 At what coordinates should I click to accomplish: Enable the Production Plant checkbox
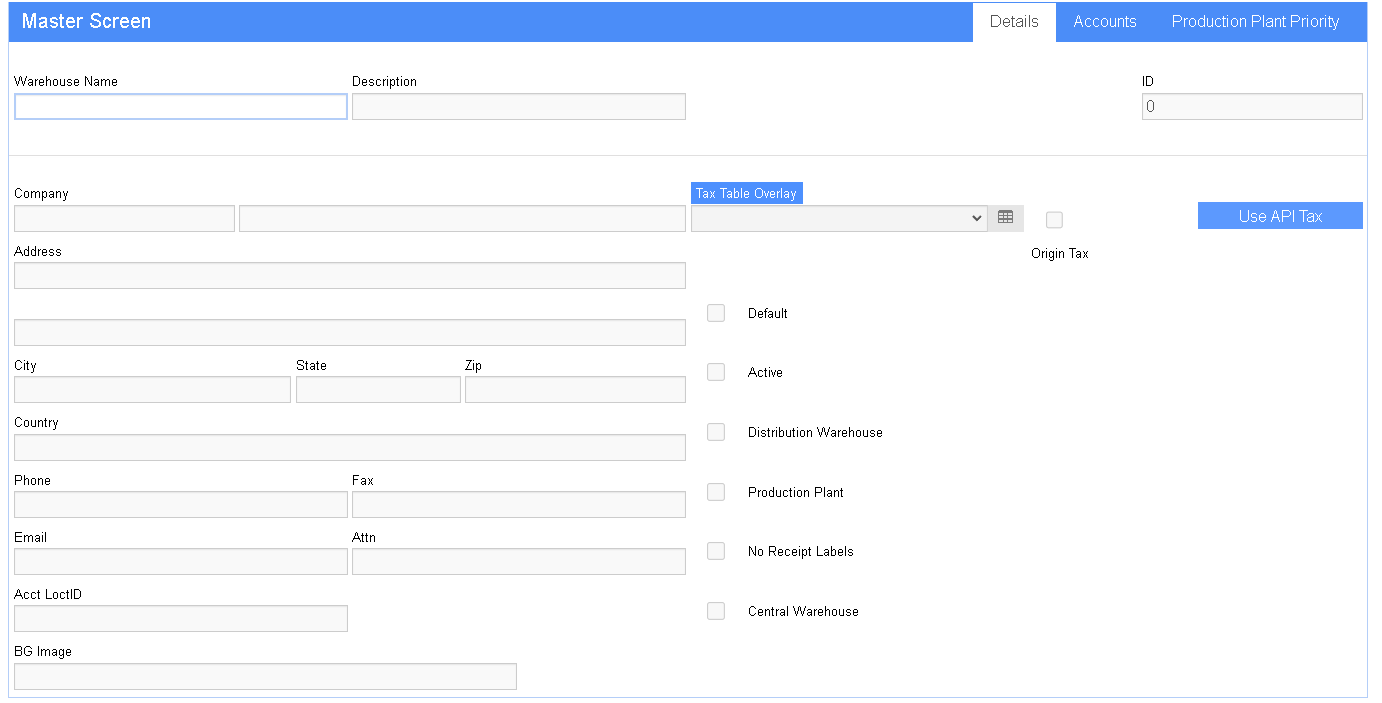[x=716, y=492]
